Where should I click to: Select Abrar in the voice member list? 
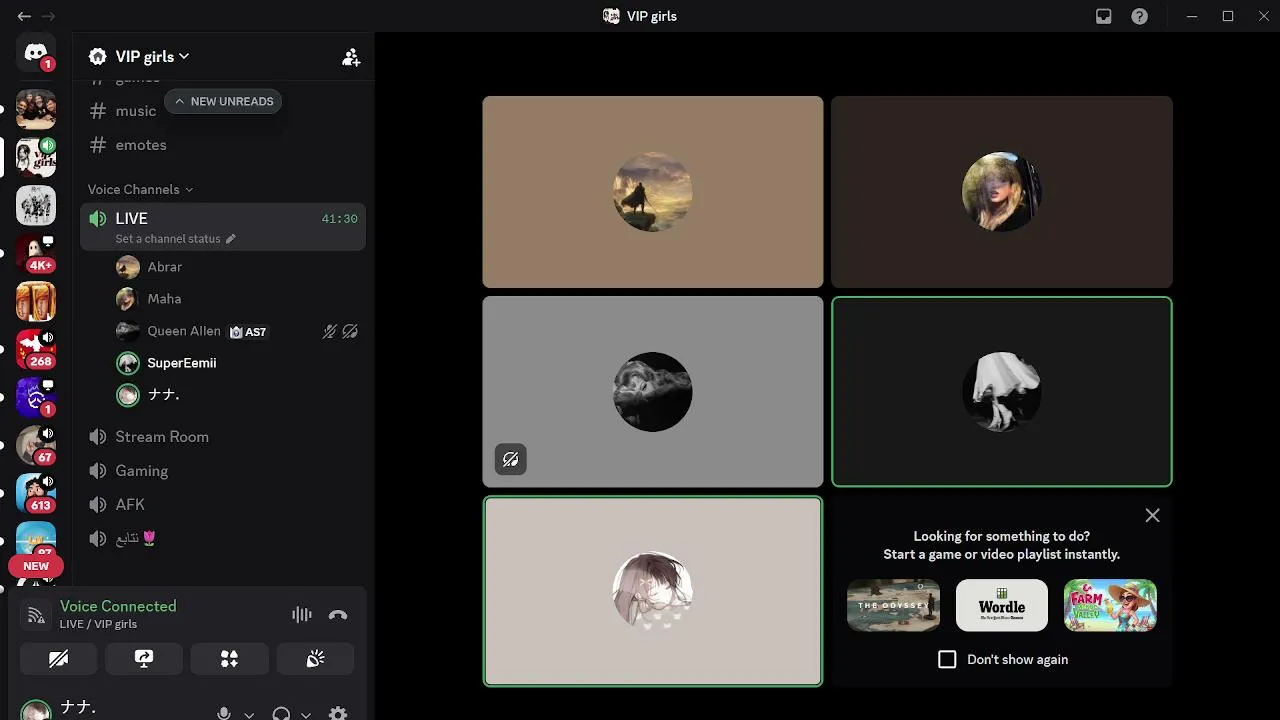coord(237,267)
